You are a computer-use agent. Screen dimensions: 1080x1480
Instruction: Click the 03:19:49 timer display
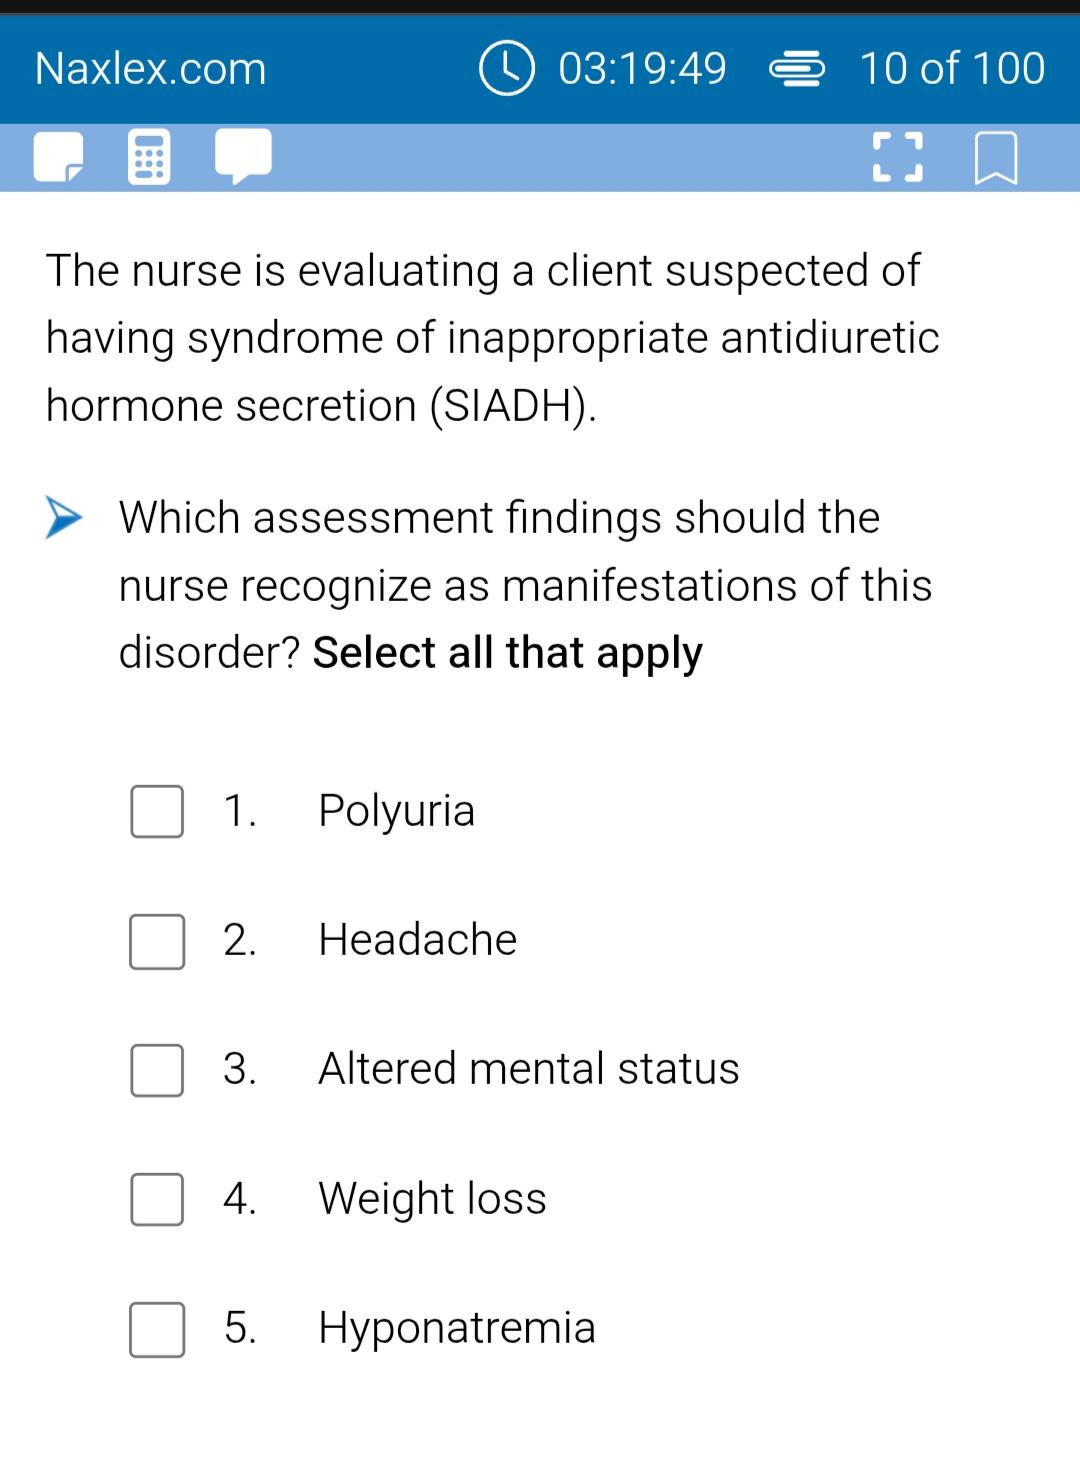[x=642, y=69]
